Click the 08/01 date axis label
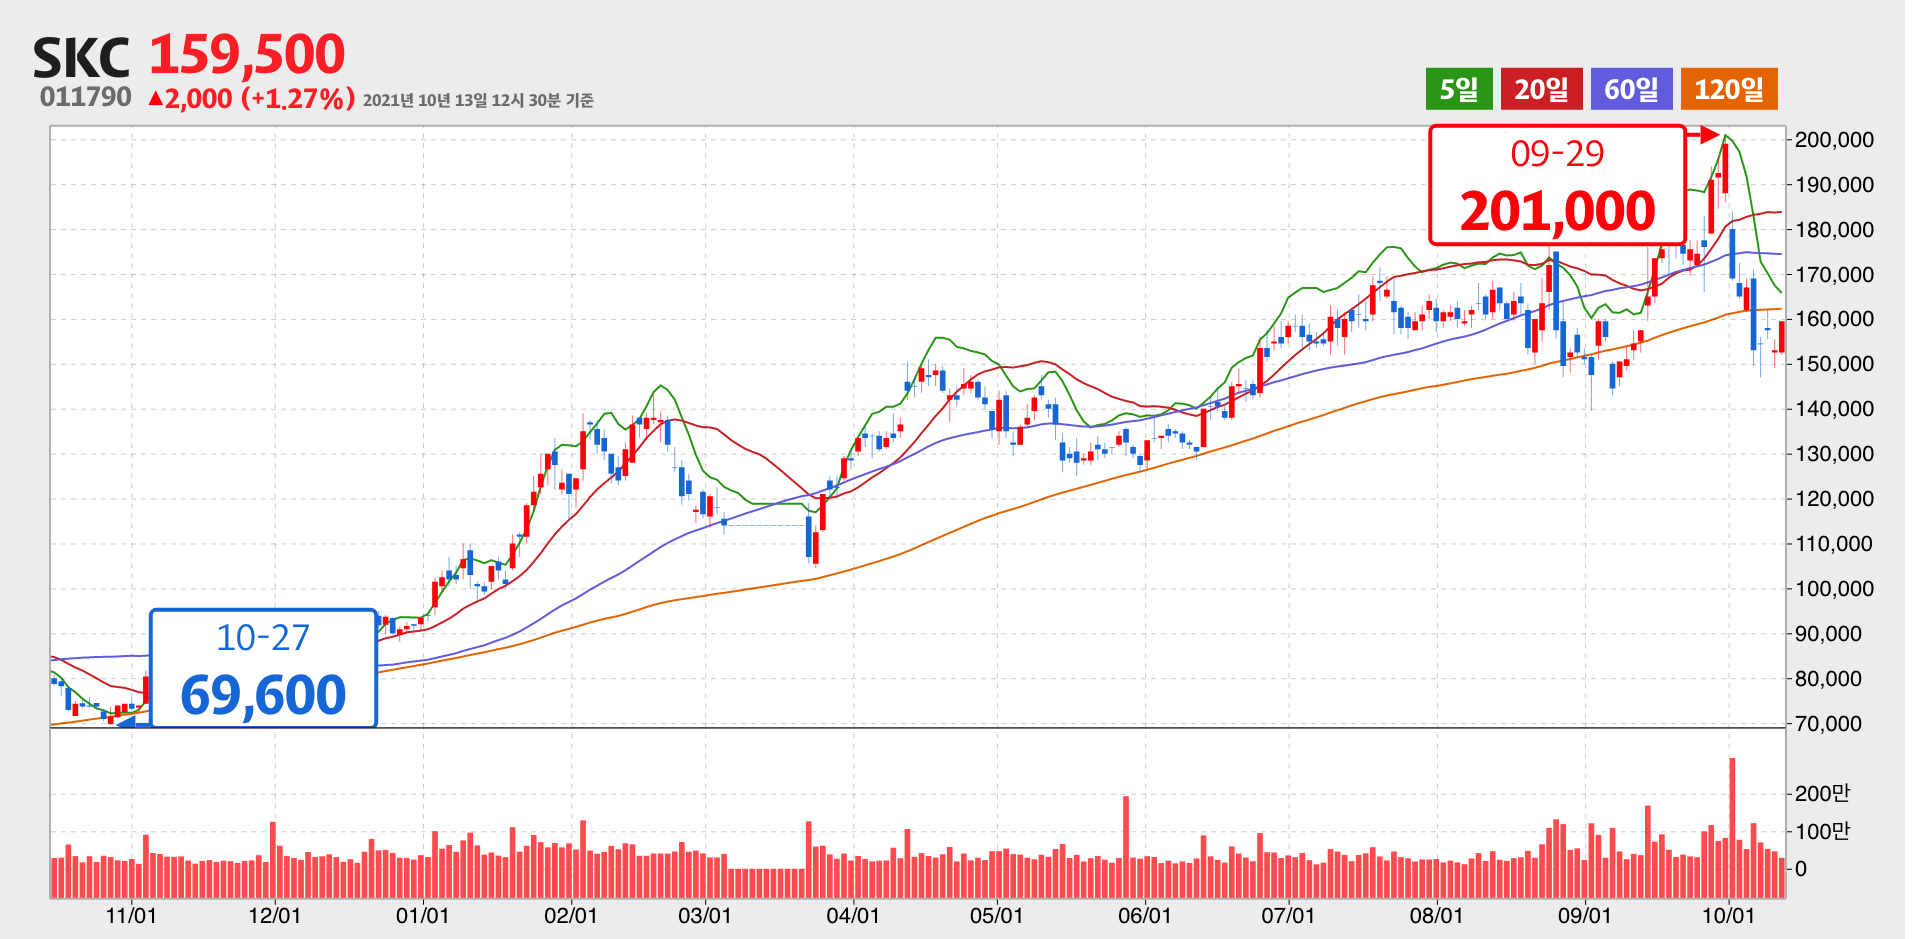Screen dimensions: 1920x939 tap(1437, 915)
